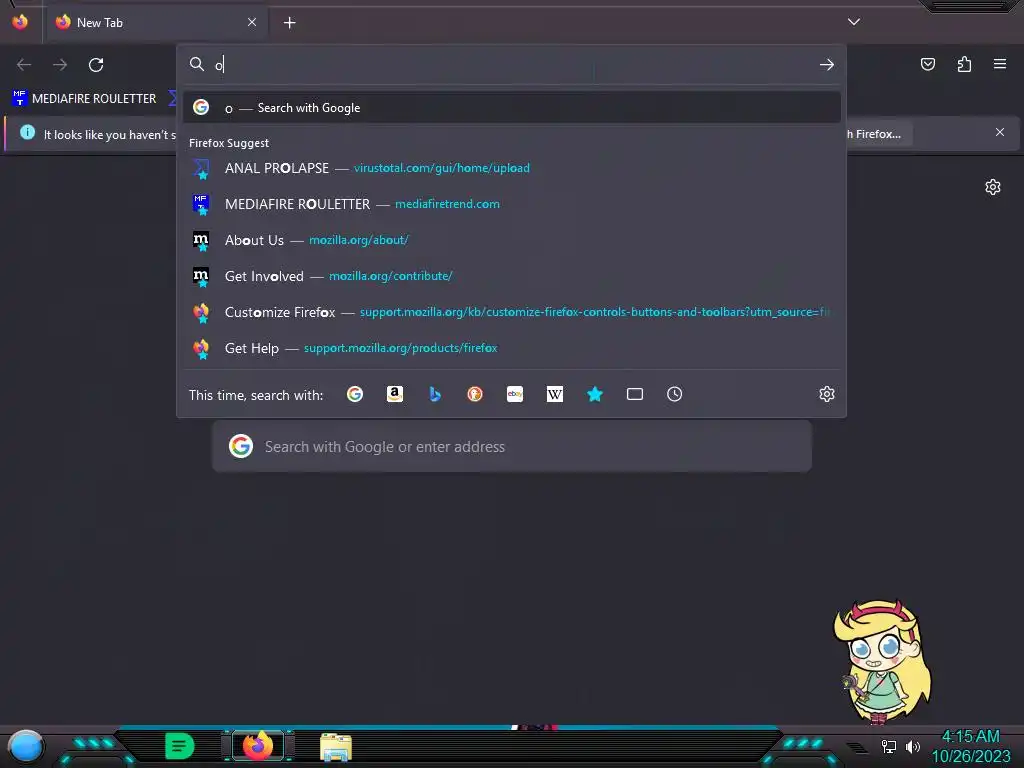Image resolution: width=1024 pixels, height=768 pixels.
Task: Open the Start orb on taskbar
Action: point(25,746)
